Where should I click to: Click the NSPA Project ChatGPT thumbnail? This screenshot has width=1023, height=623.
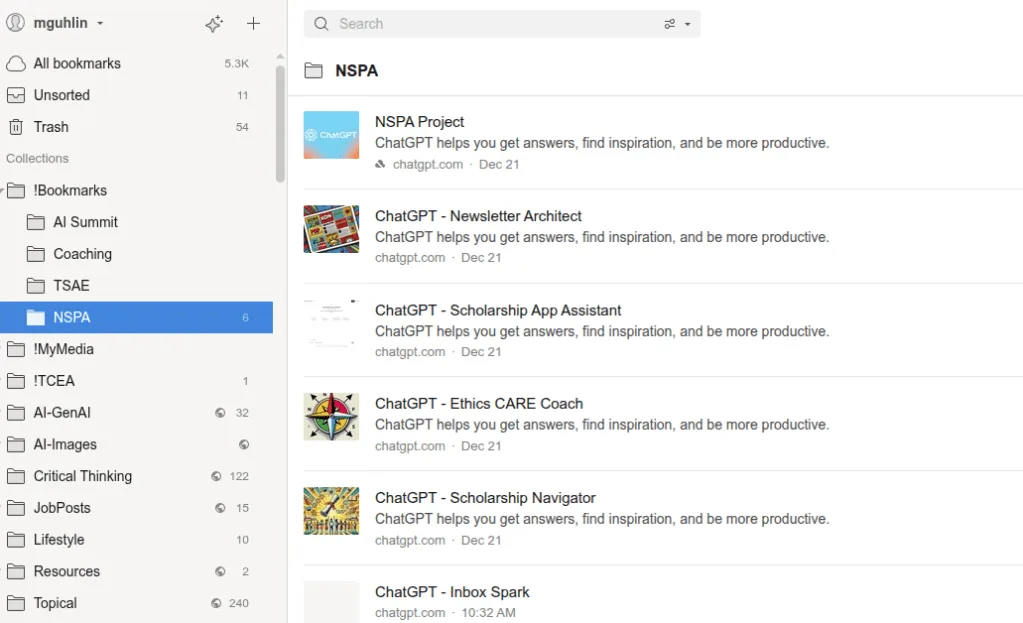331,135
